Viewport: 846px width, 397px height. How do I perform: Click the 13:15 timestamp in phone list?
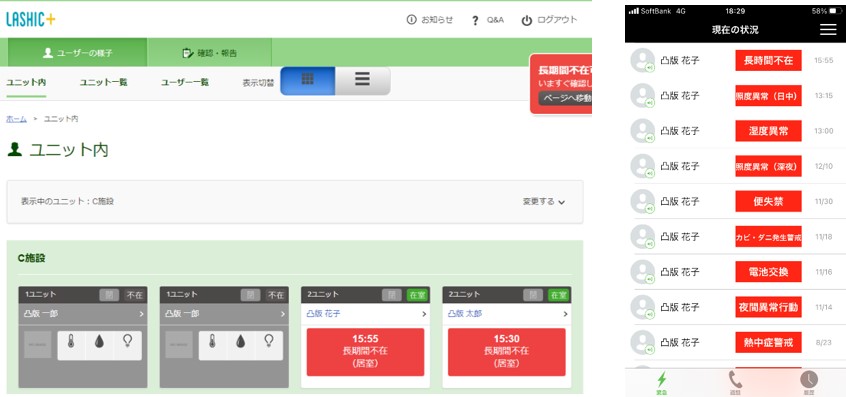coord(824,95)
